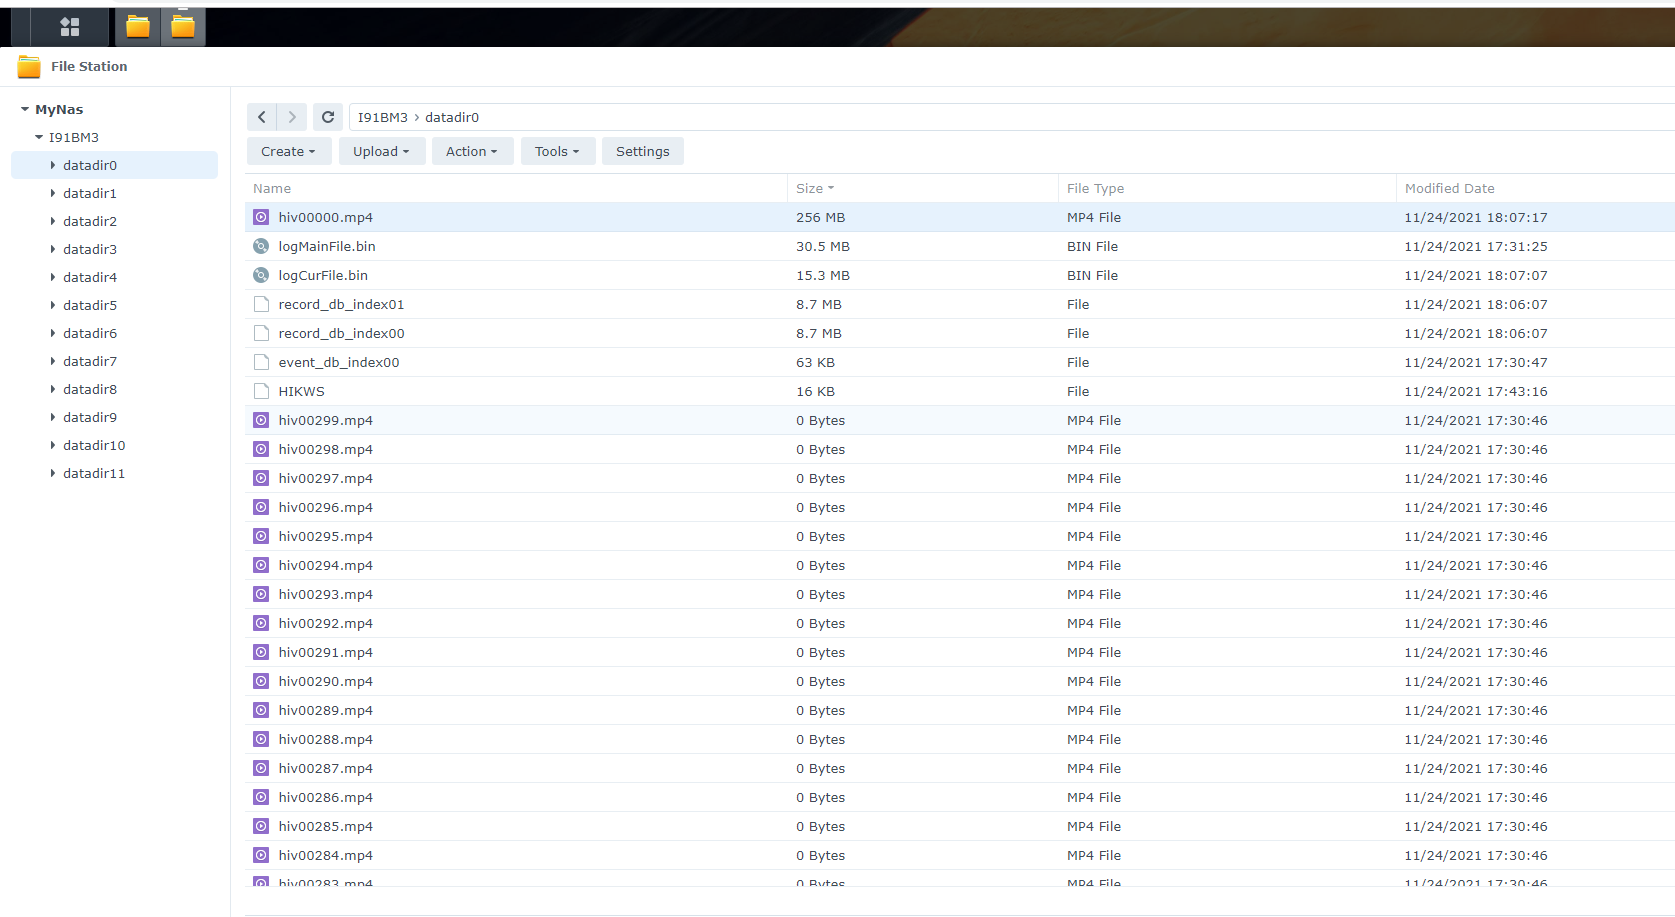Click the hiv00000.mp4 video file icon
This screenshot has width=1675, height=917.
[x=261, y=217]
